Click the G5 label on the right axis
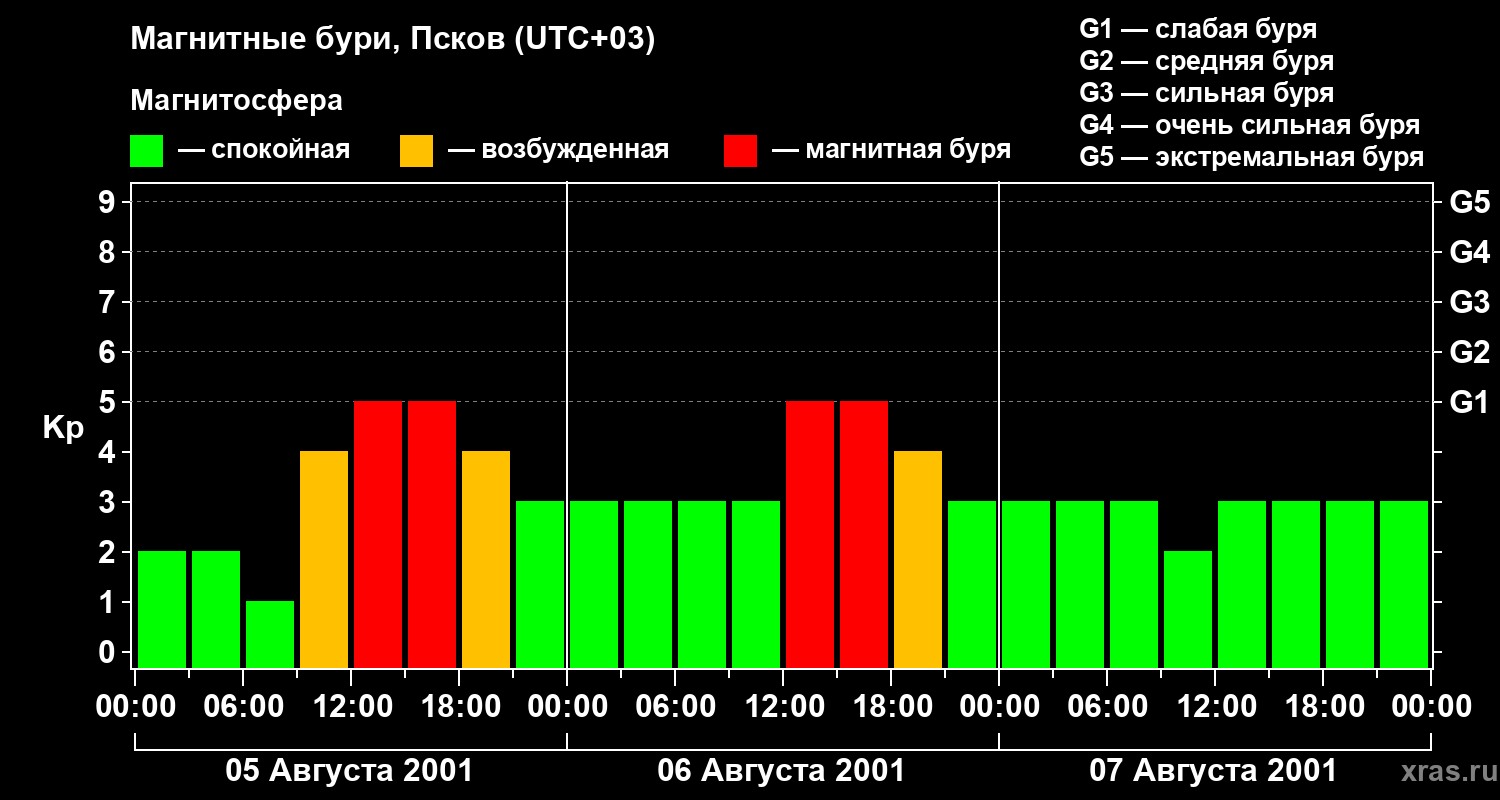The width and height of the screenshot is (1500, 800). click(x=1469, y=203)
